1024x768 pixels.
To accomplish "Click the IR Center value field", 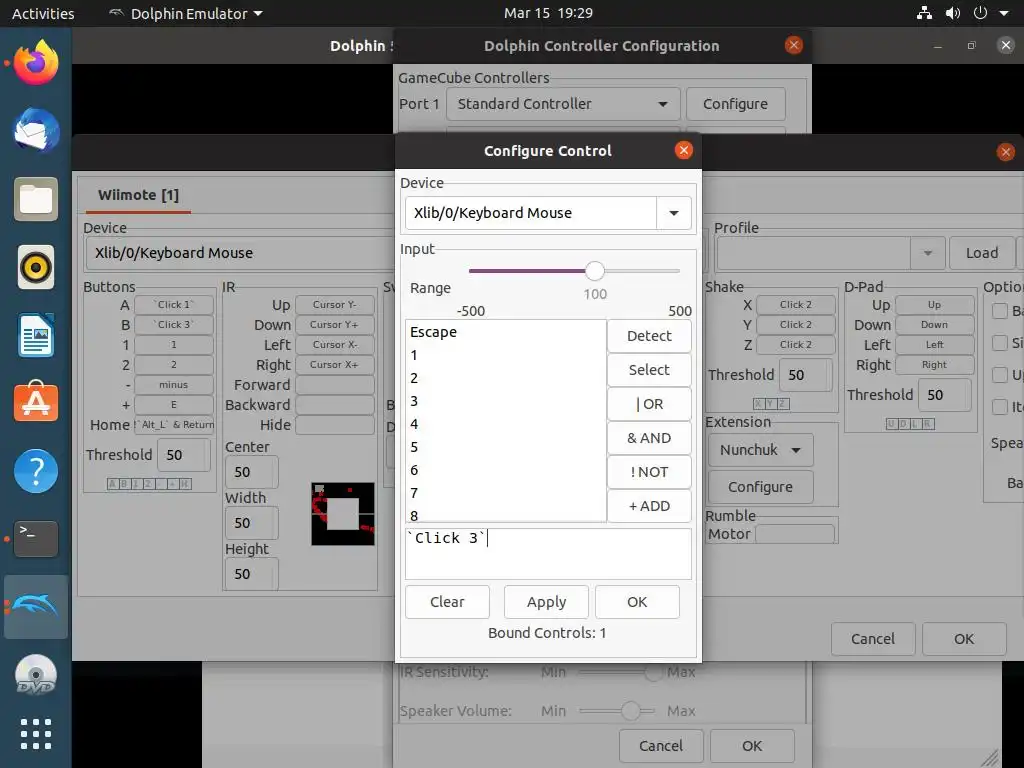I will point(251,472).
